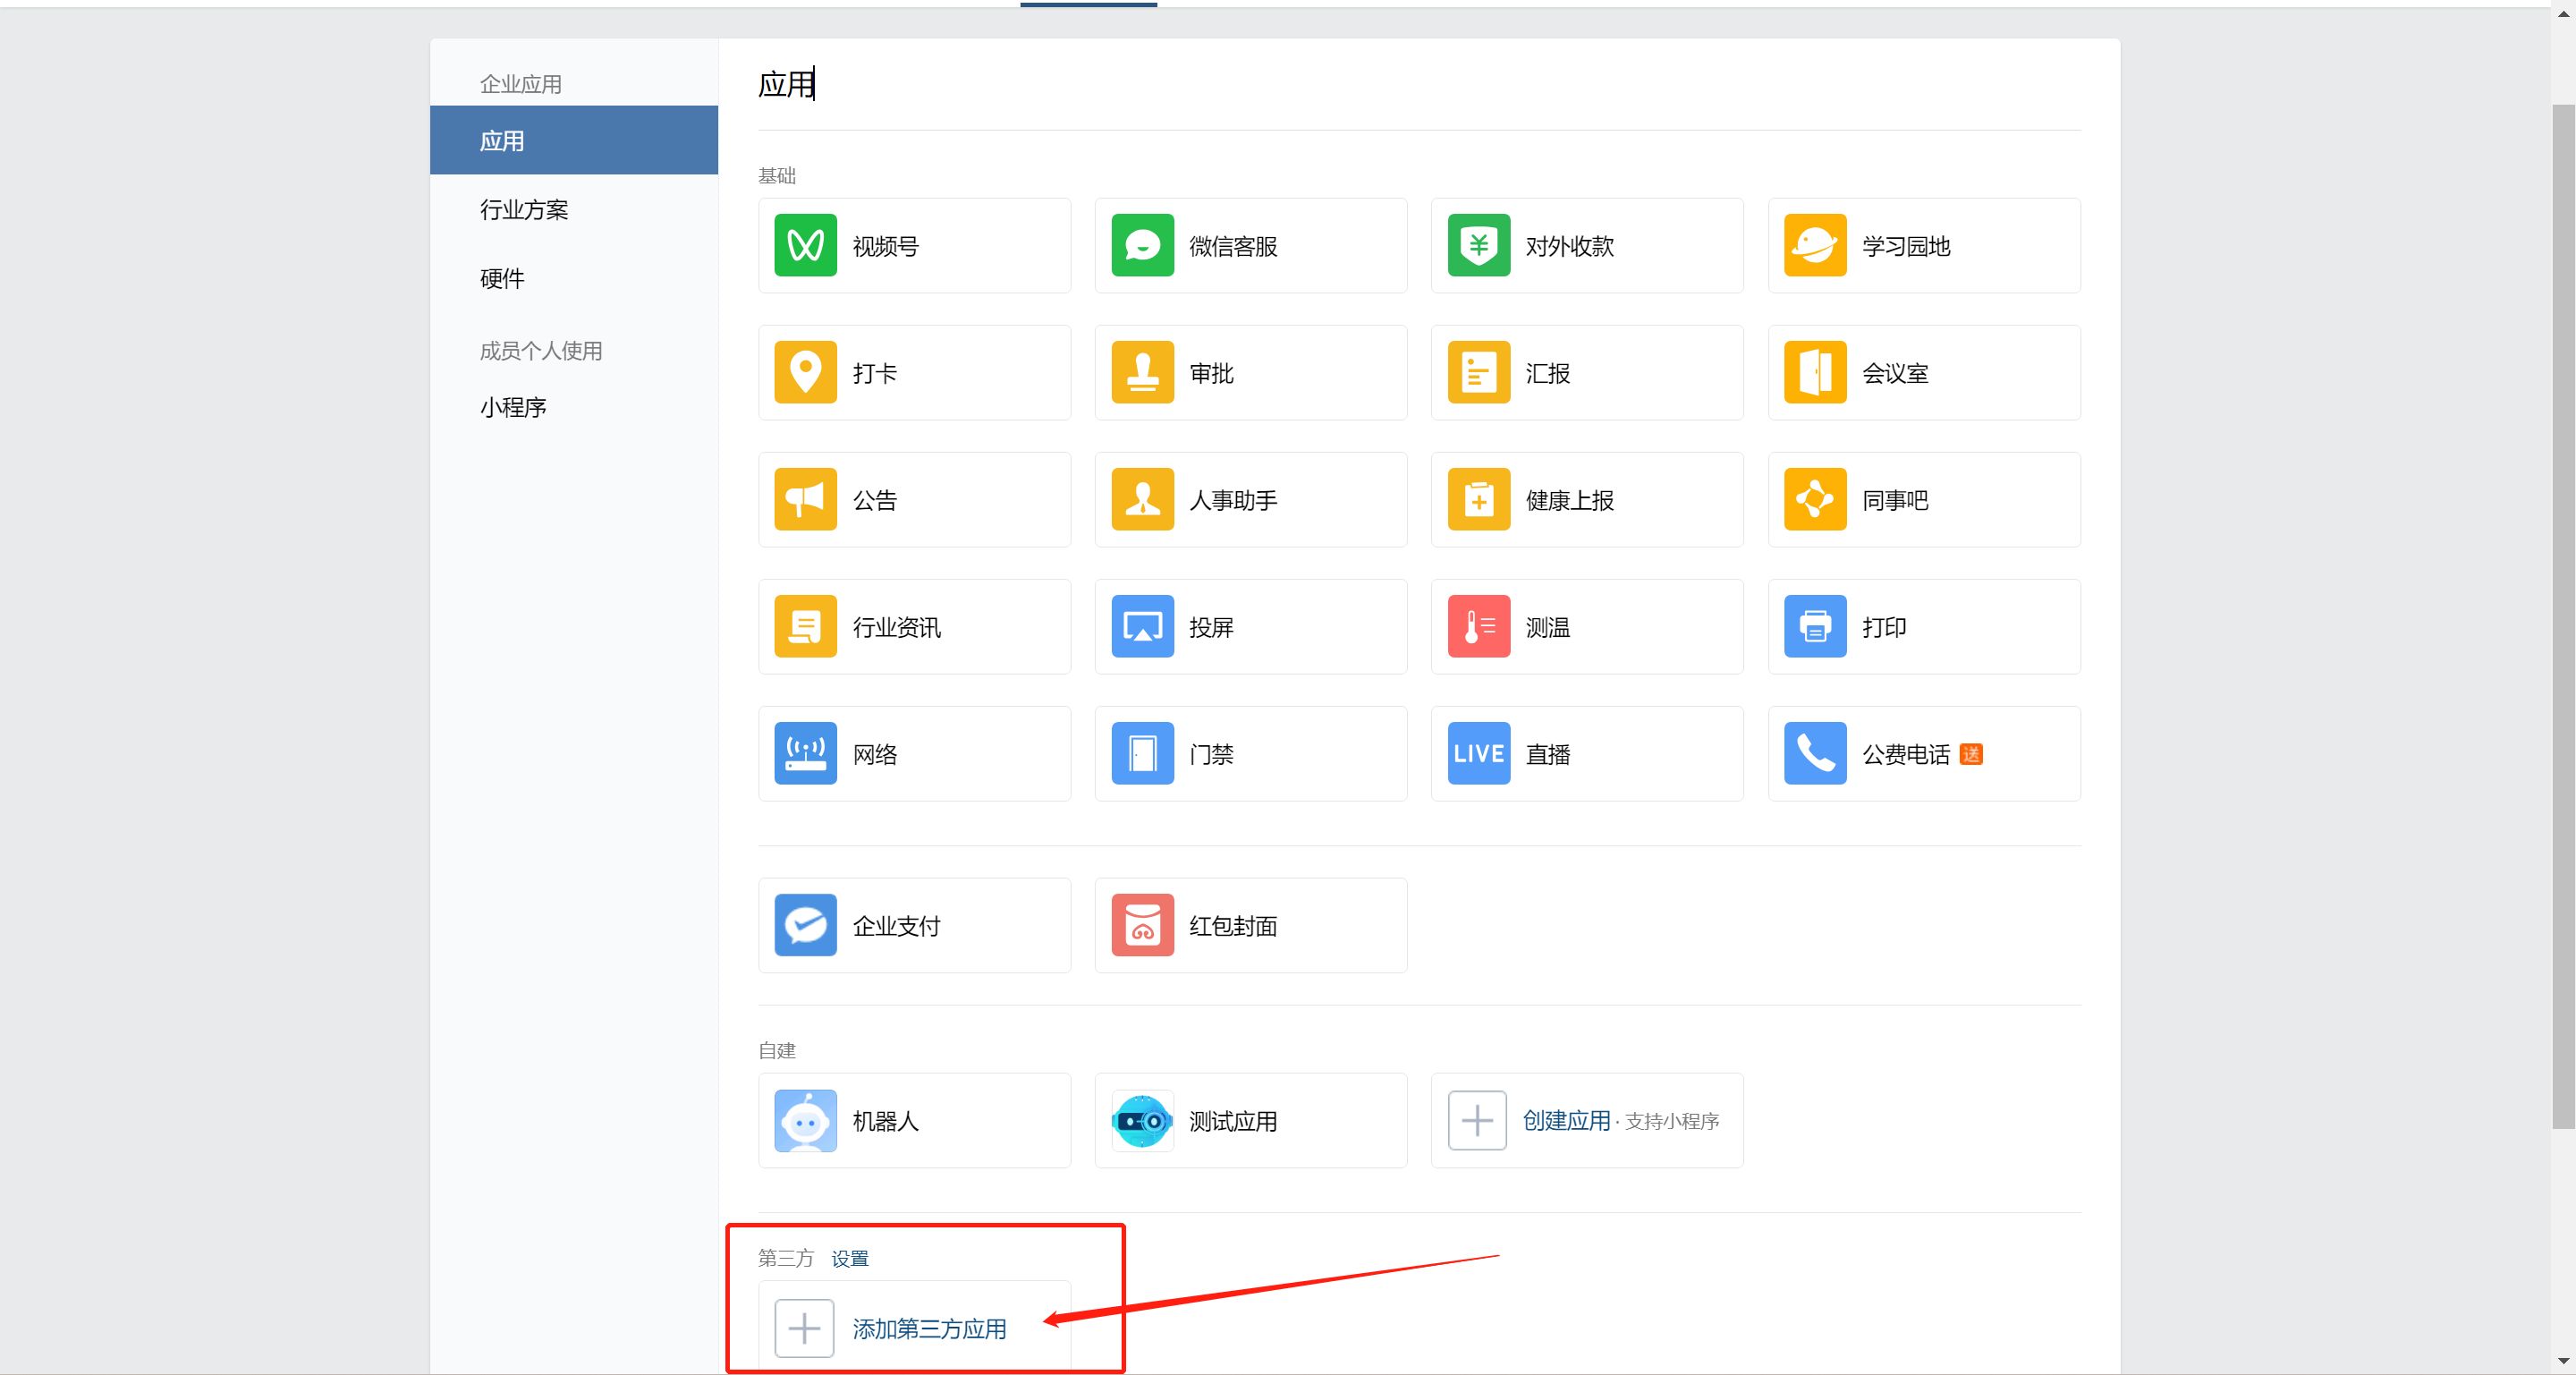
Task: Click the 学习园地 label text
Action: tap(1906, 246)
